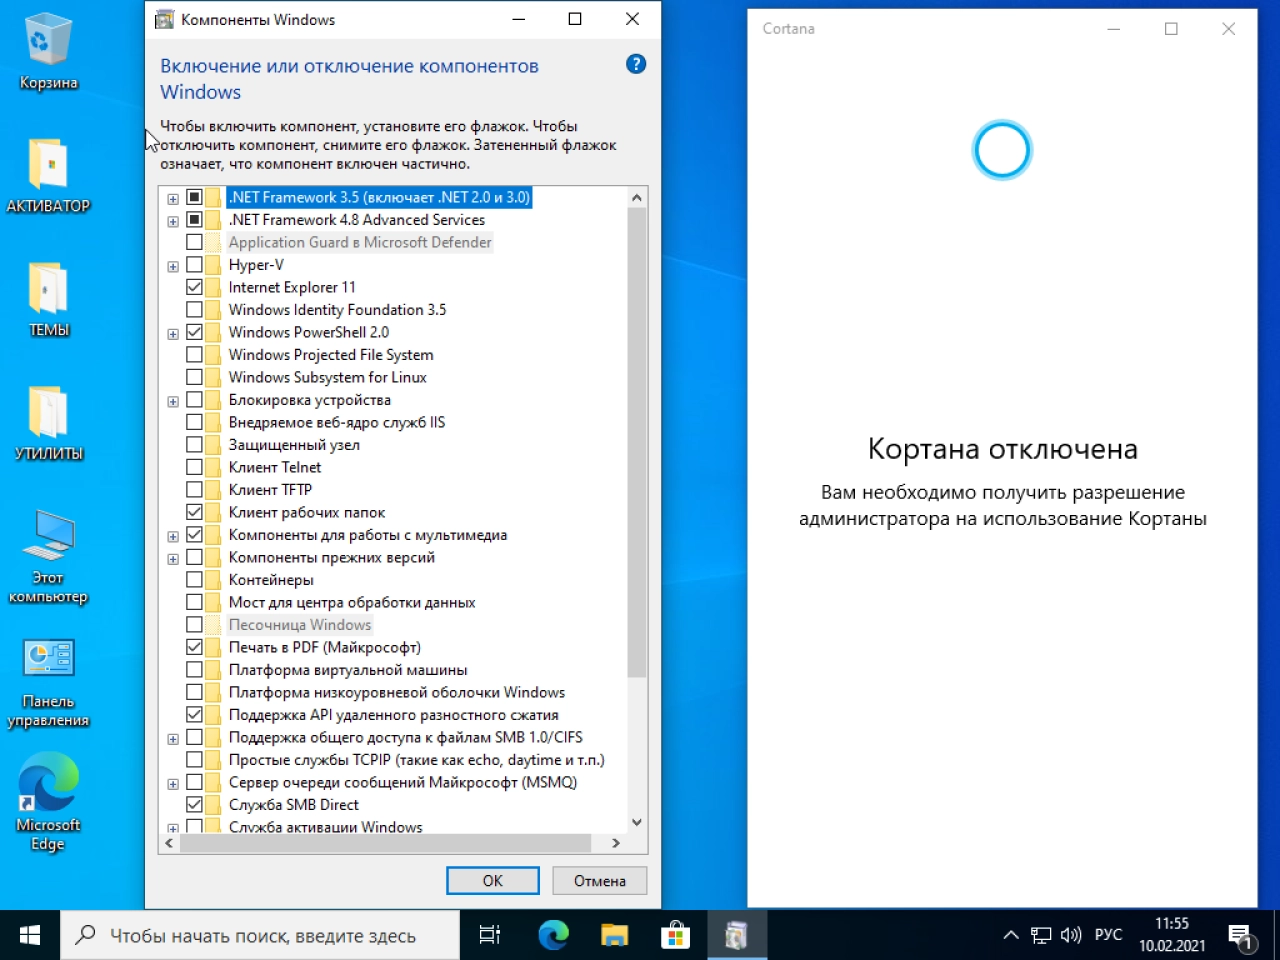
Task: Open the АКТИВАТОР desktop folder
Action: (x=48, y=176)
